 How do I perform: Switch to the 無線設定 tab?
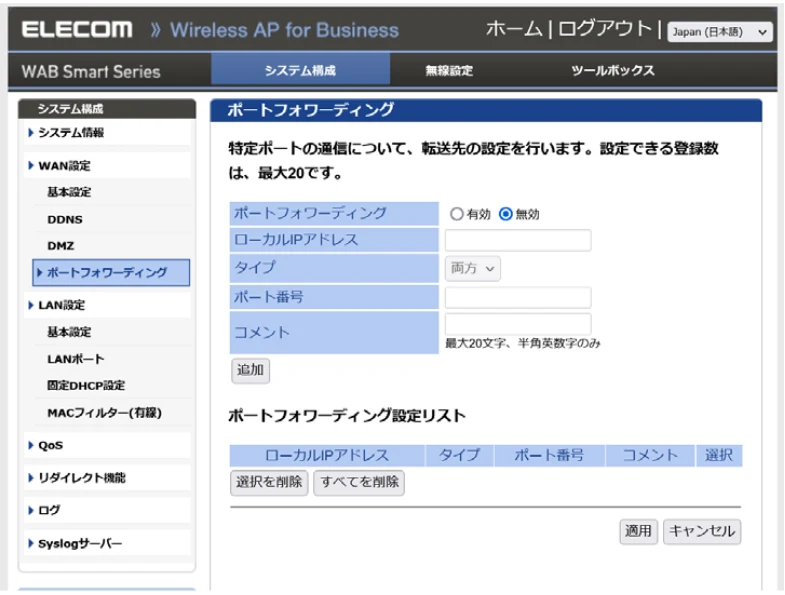449,71
